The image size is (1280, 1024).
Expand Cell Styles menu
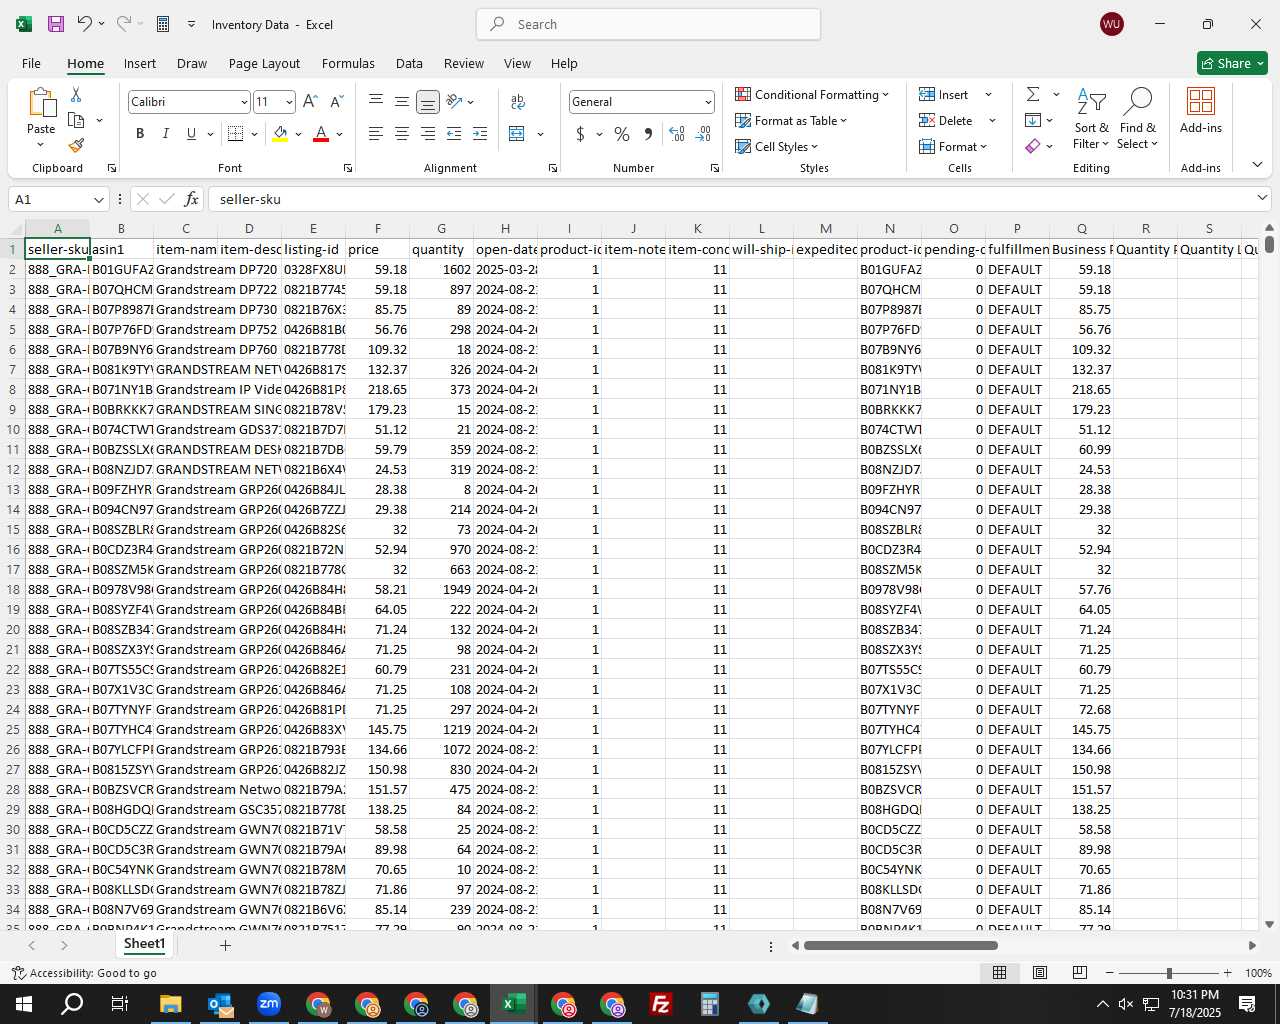[777, 146]
